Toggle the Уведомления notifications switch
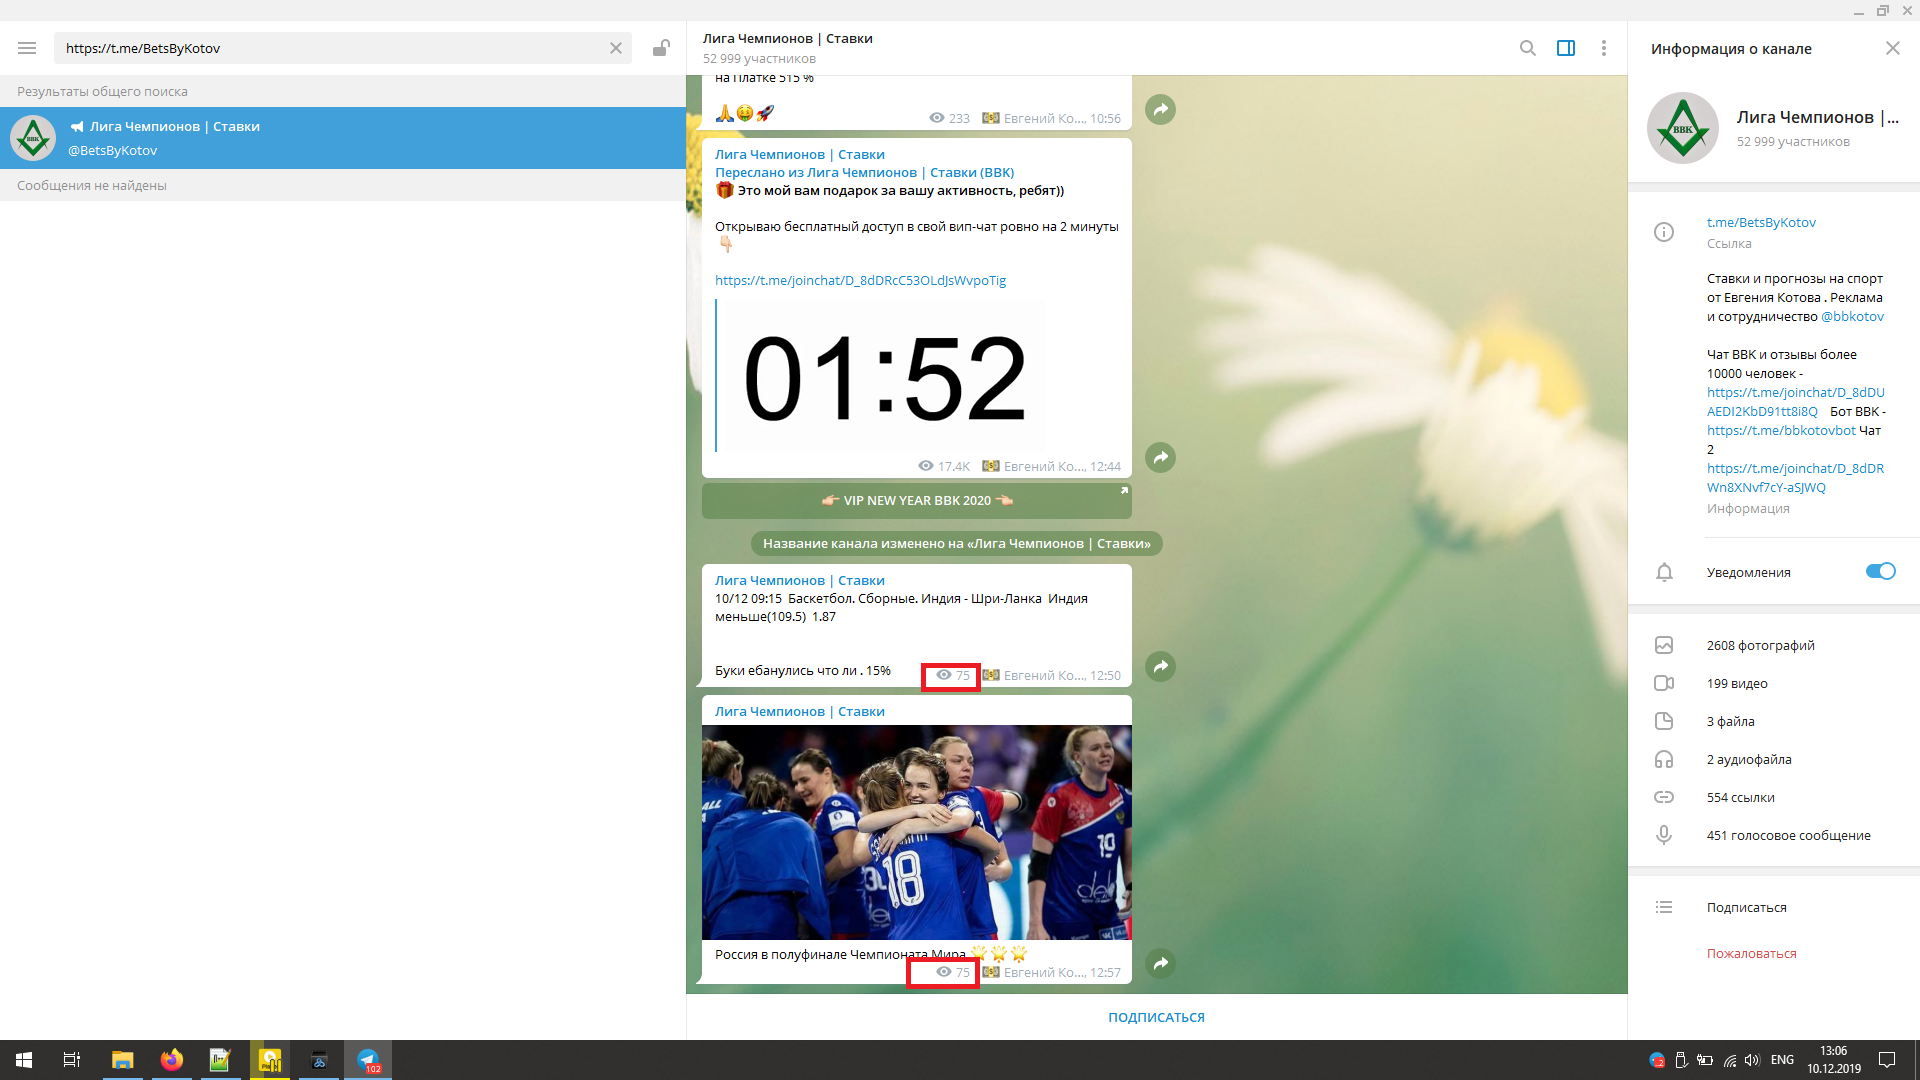The height and width of the screenshot is (1080, 1920). click(x=1880, y=571)
